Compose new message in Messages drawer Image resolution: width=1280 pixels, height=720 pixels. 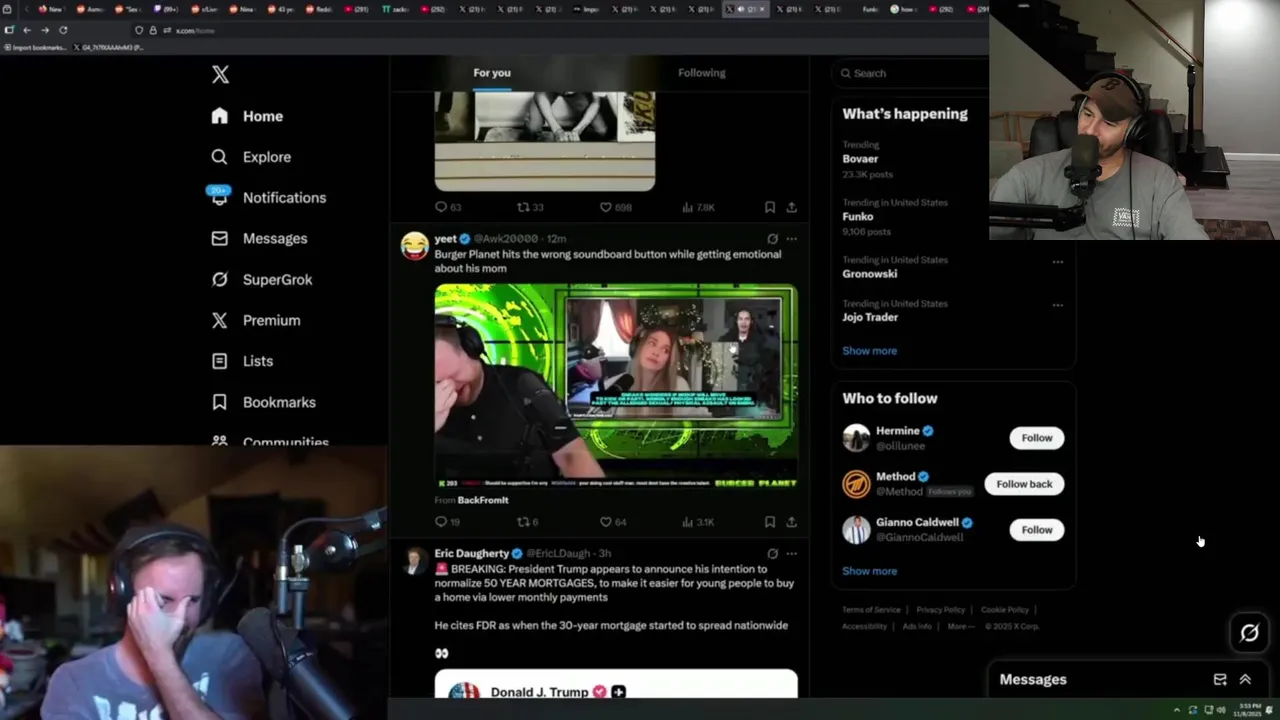pyautogui.click(x=1220, y=680)
